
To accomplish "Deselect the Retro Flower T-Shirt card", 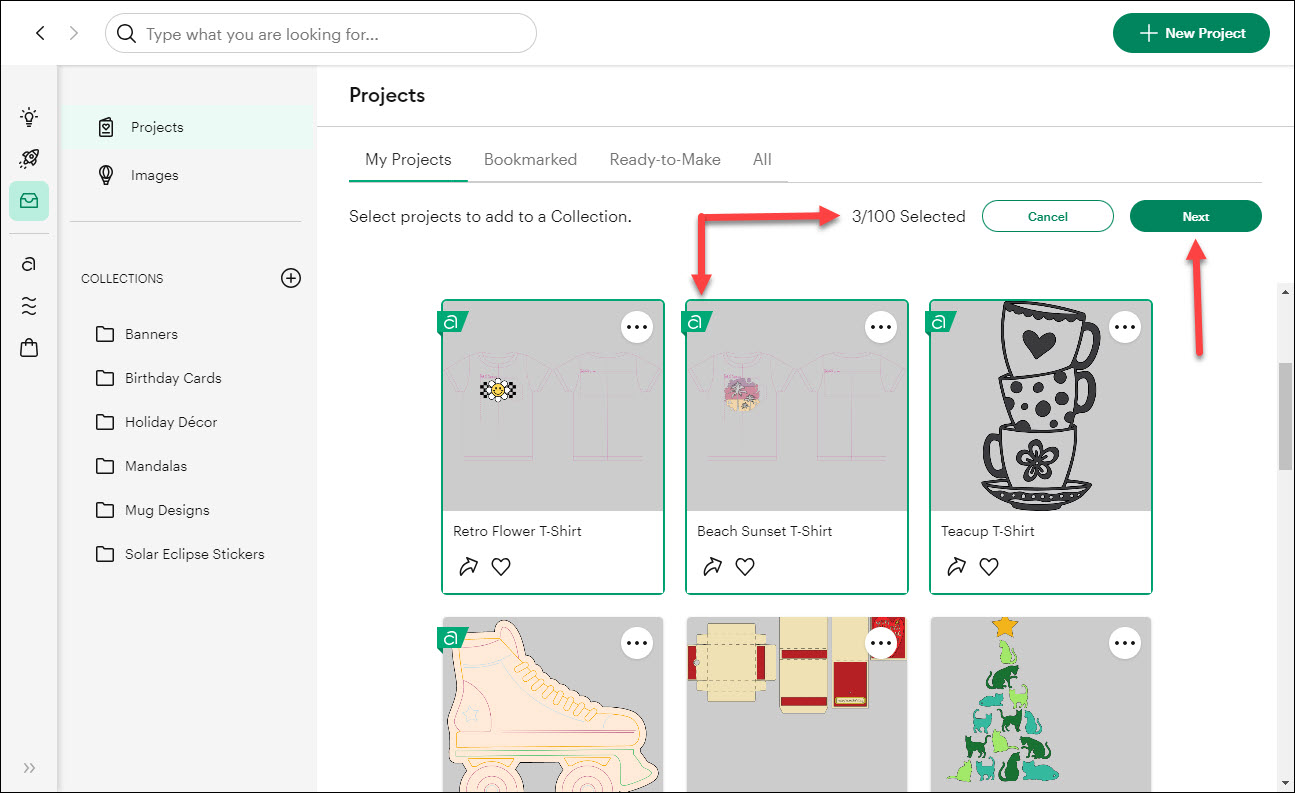I will click(x=552, y=420).
